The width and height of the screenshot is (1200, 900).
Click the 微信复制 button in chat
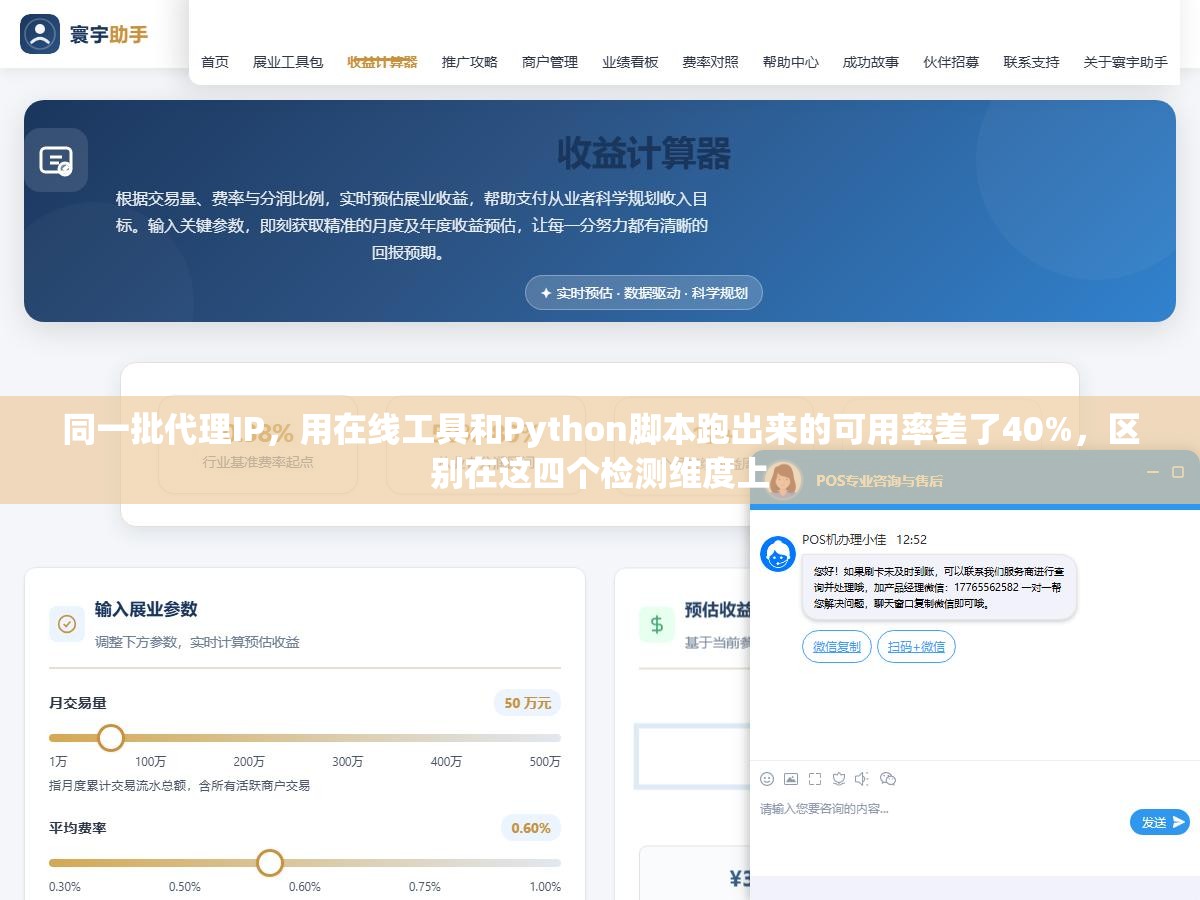click(x=837, y=646)
